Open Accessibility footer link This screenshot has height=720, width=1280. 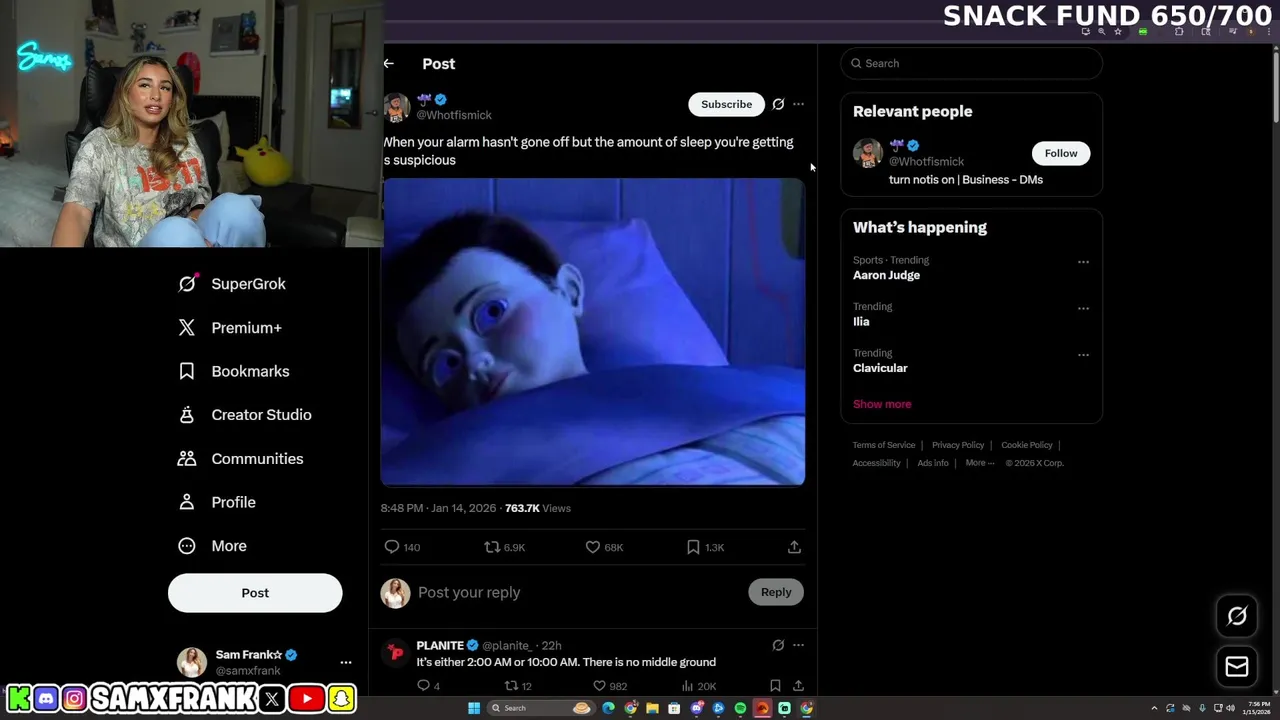coord(877,463)
